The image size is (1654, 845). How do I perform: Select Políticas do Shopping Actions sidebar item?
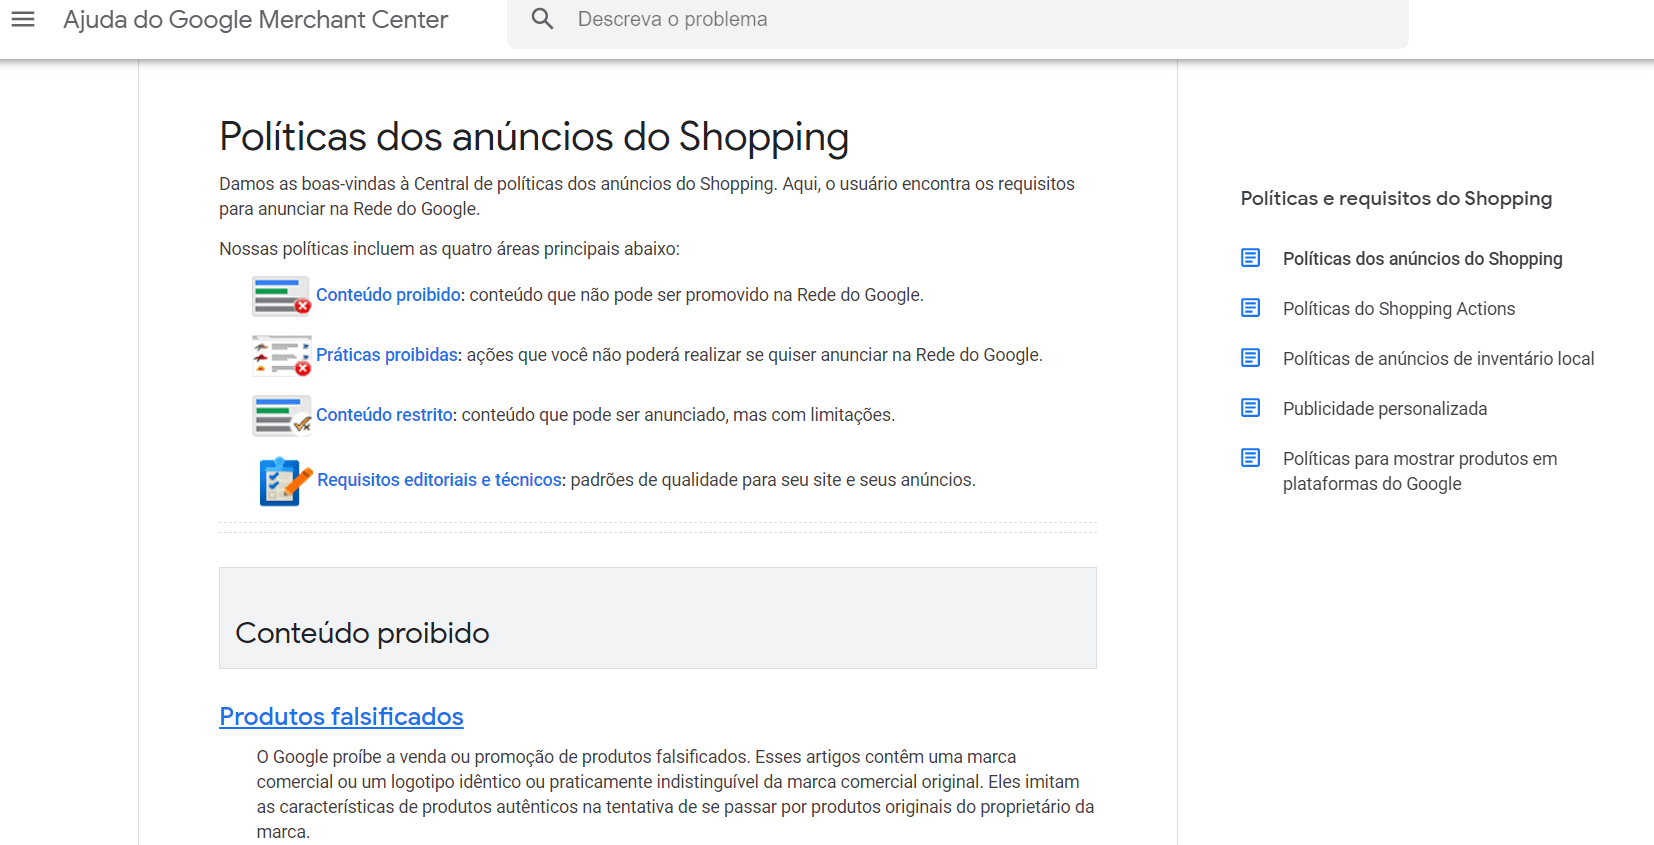pos(1399,309)
